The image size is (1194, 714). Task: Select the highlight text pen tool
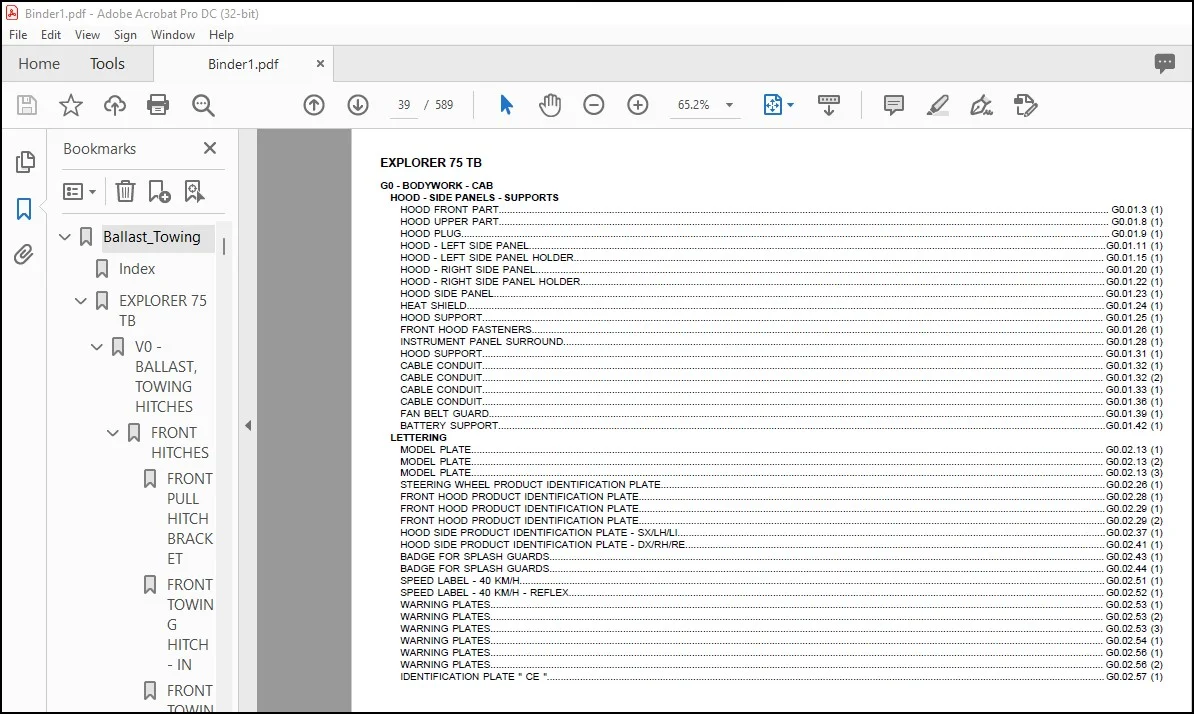point(937,105)
